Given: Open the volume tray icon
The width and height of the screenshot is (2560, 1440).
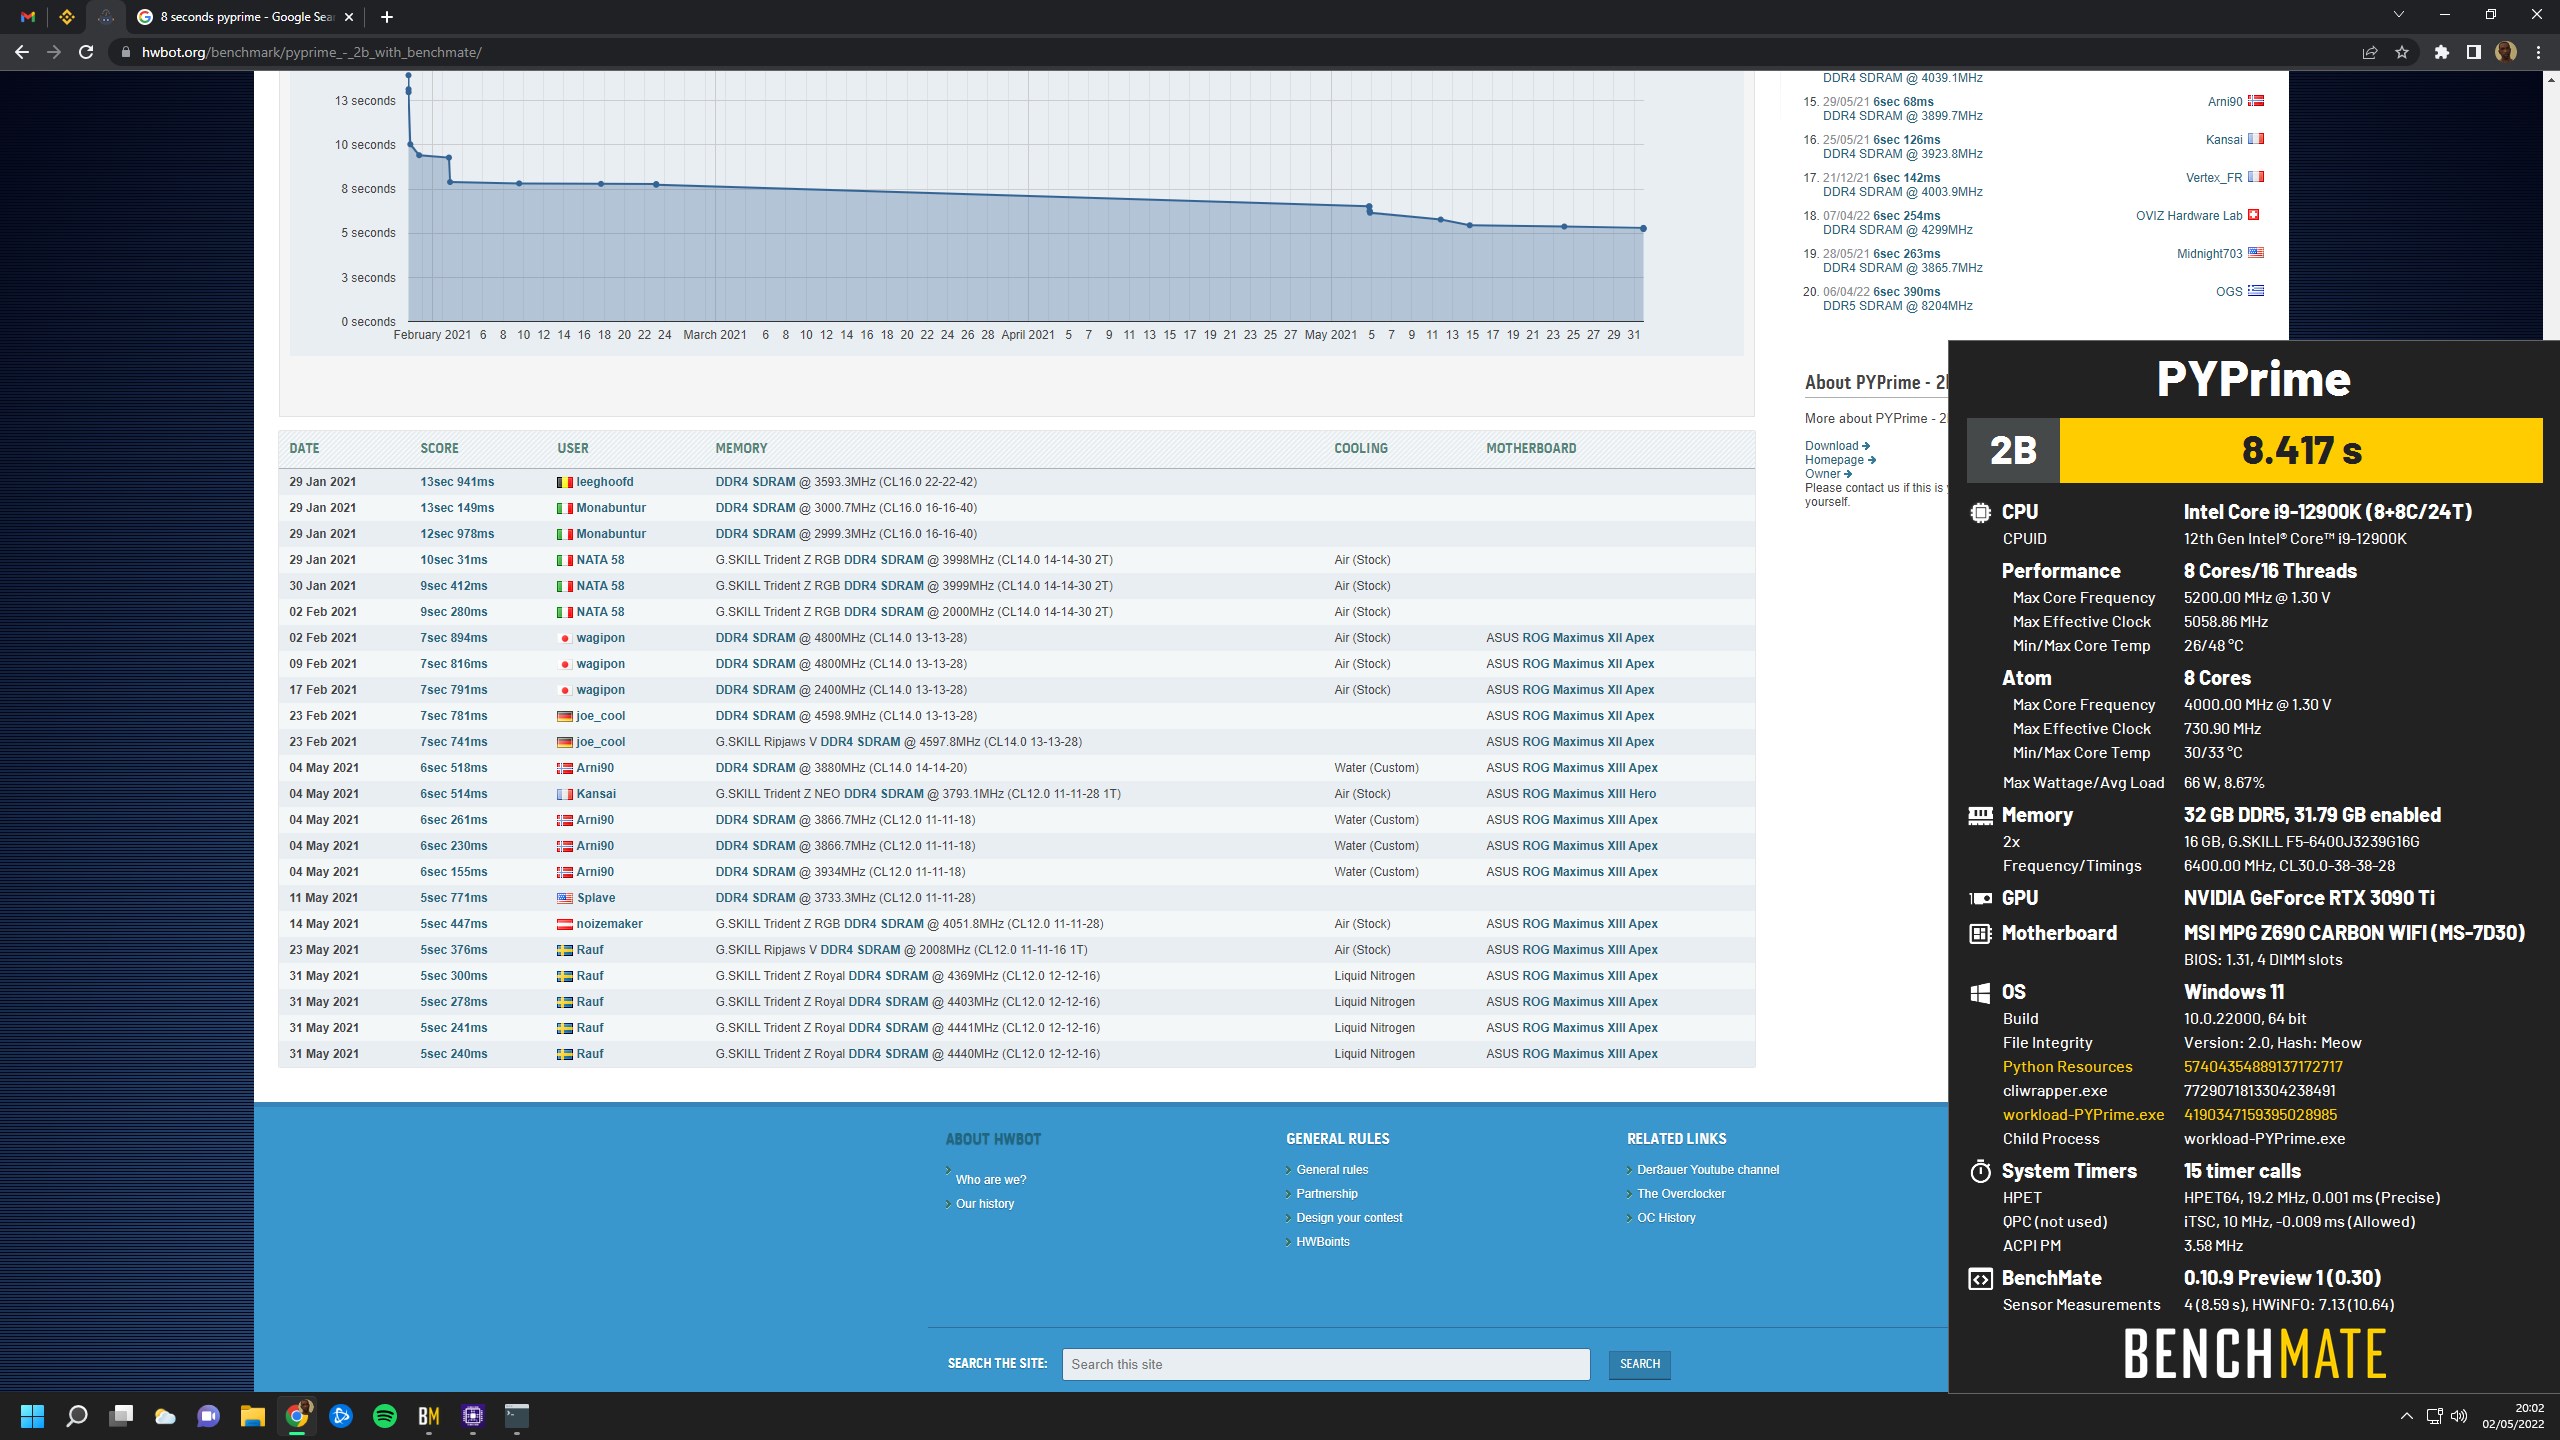Looking at the screenshot, I should coord(2459,1416).
